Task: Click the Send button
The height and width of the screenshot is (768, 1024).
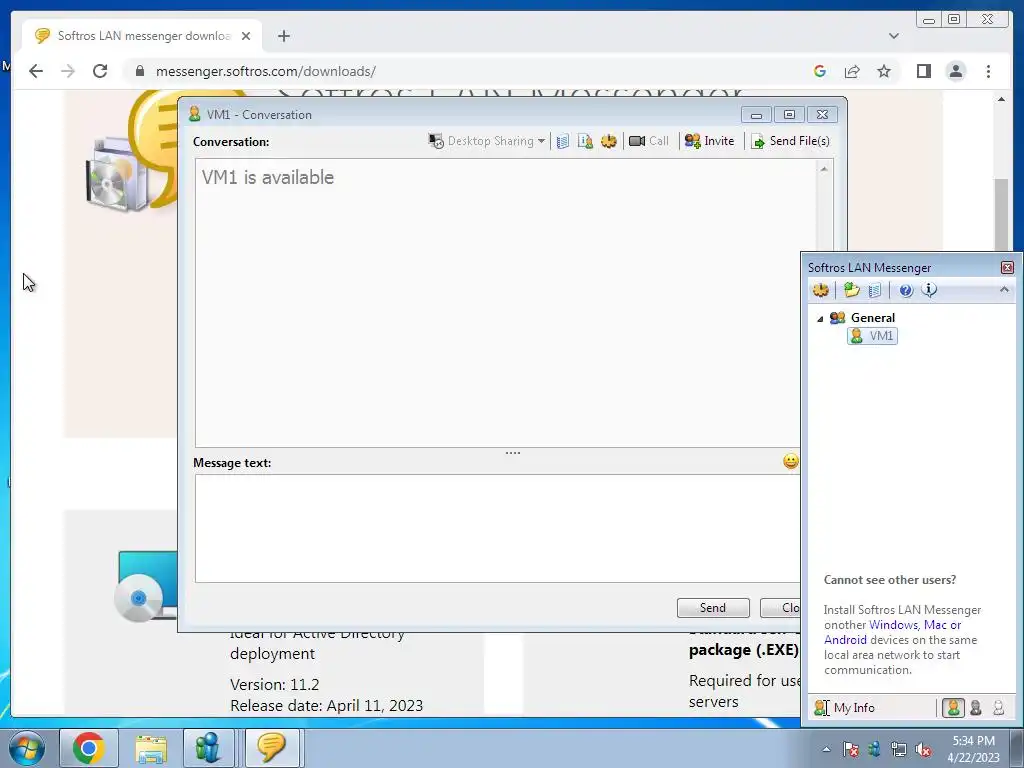Action: pyautogui.click(x=713, y=608)
